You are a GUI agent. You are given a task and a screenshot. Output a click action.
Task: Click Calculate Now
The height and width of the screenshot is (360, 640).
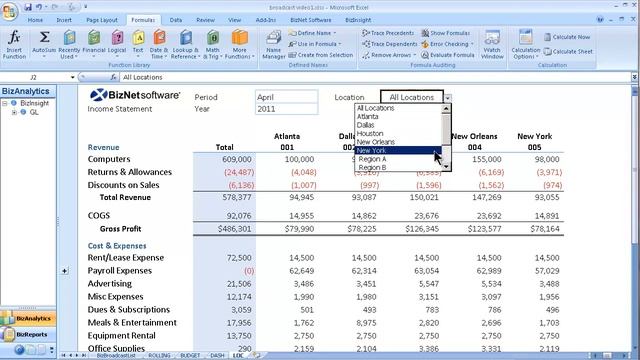[567, 37]
